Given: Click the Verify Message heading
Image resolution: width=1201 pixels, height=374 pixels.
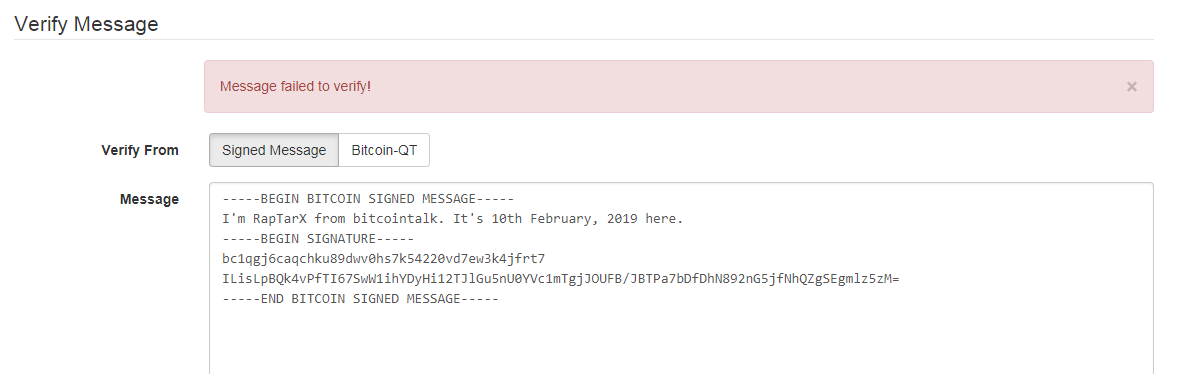Looking at the screenshot, I should point(86,24).
